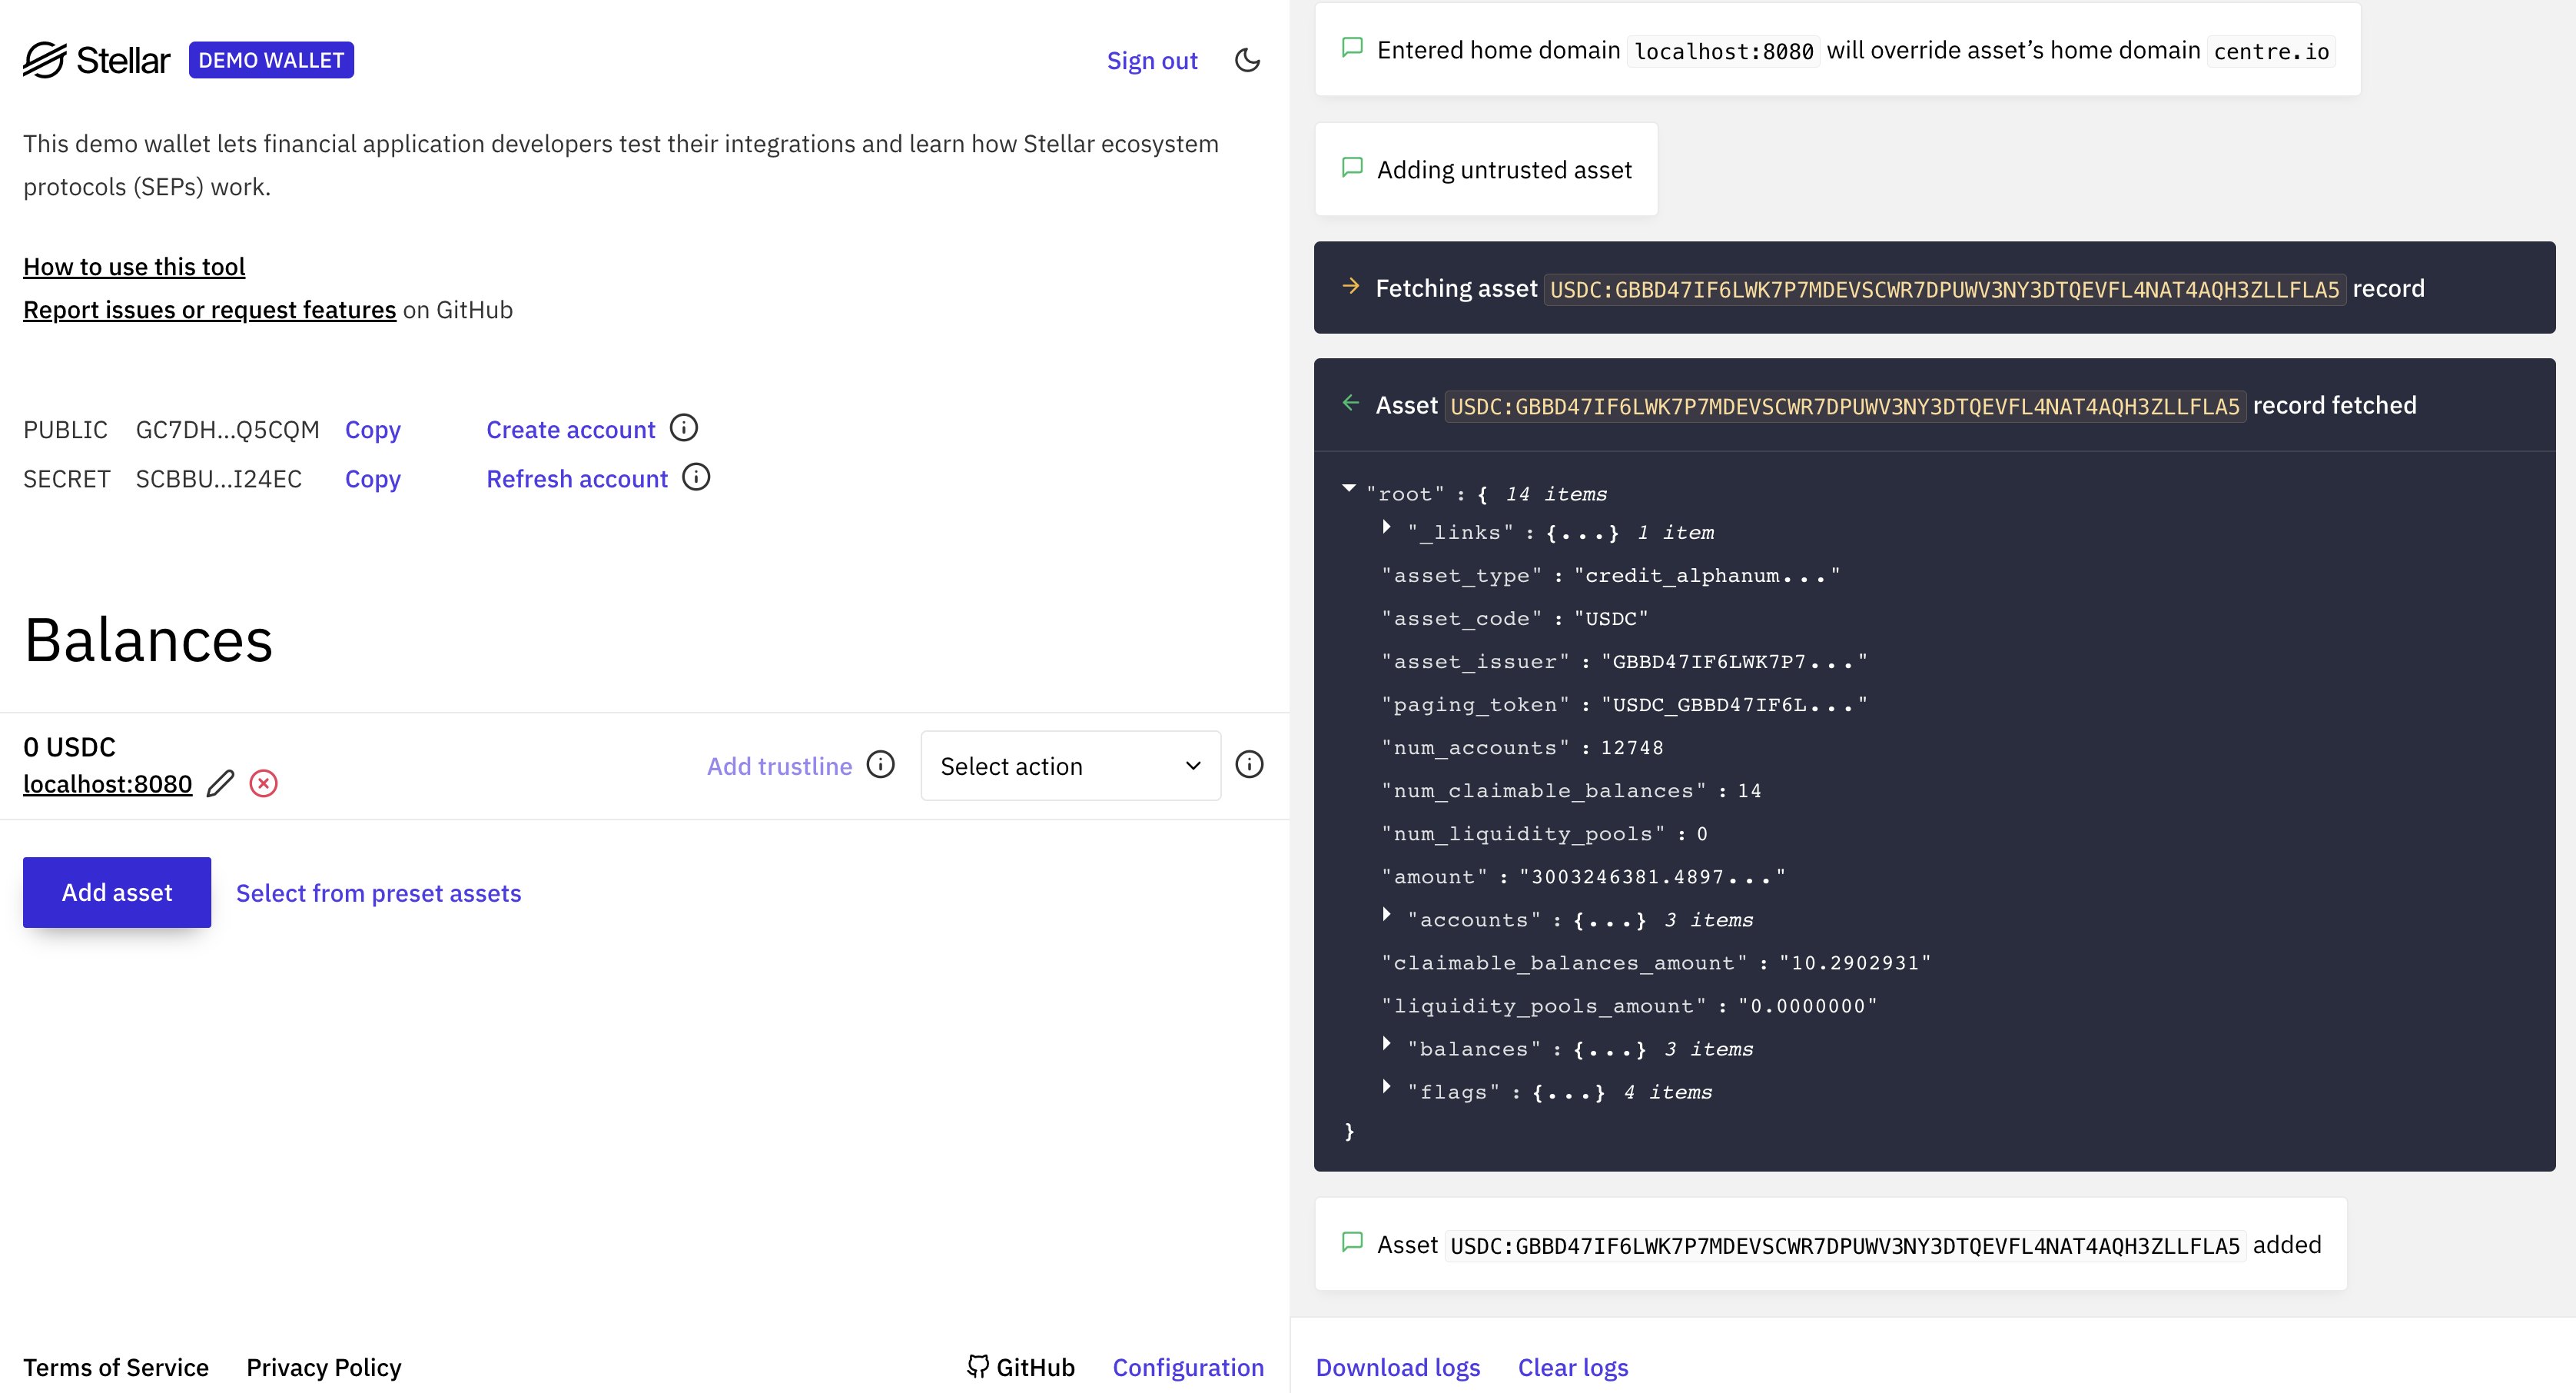Click the Copy icon for PUBLIC key

tap(373, 429)
